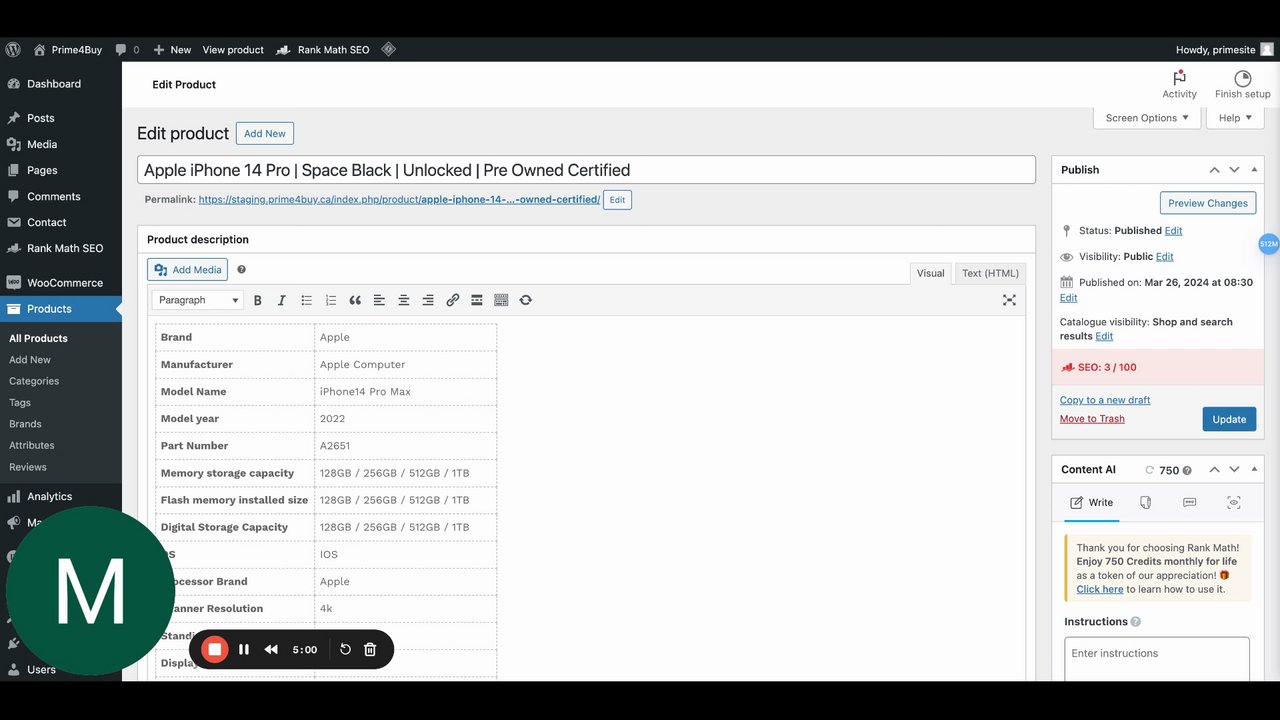Stop the screen recording
This screenshot has width=1280, height=720.
(x=214, y=649)
